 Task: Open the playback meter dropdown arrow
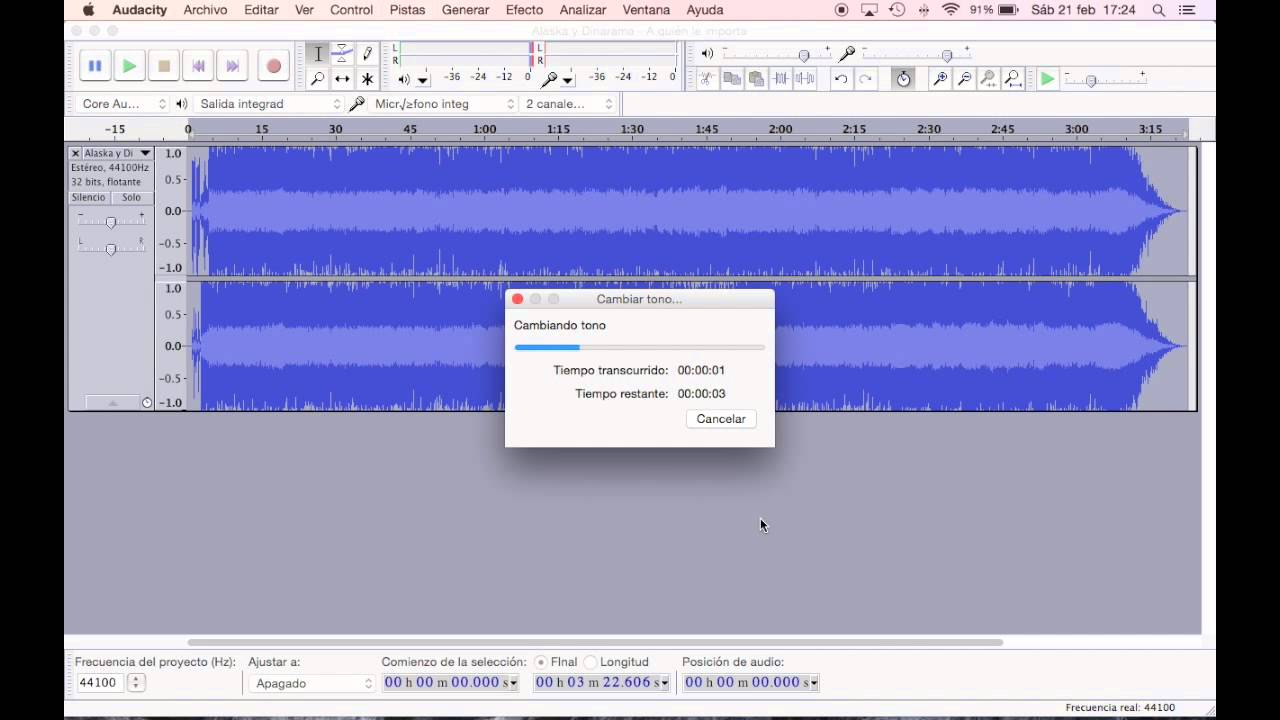click(423, 79)
